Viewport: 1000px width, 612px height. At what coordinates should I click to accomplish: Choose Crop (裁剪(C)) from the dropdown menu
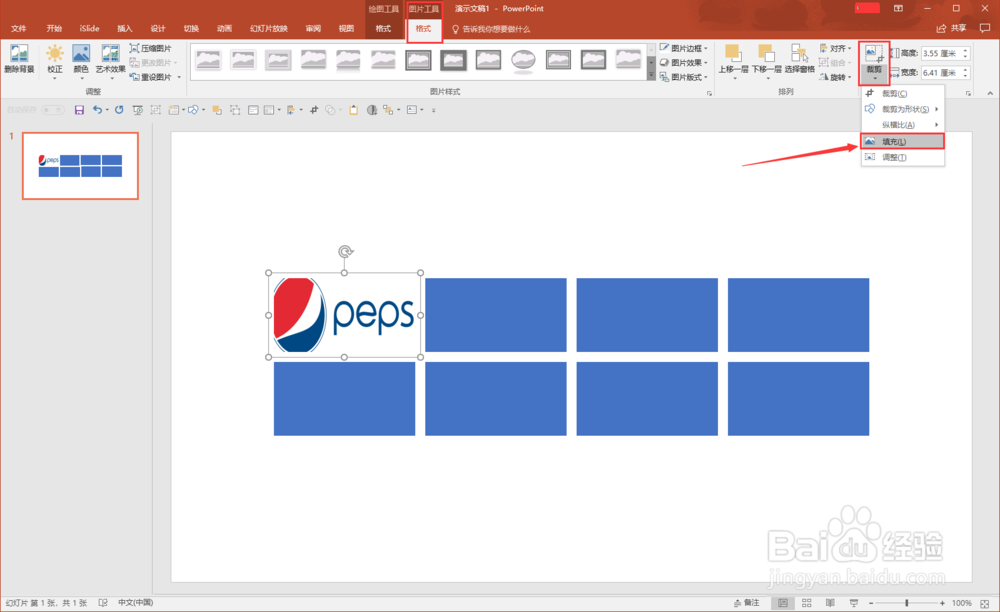902,94
